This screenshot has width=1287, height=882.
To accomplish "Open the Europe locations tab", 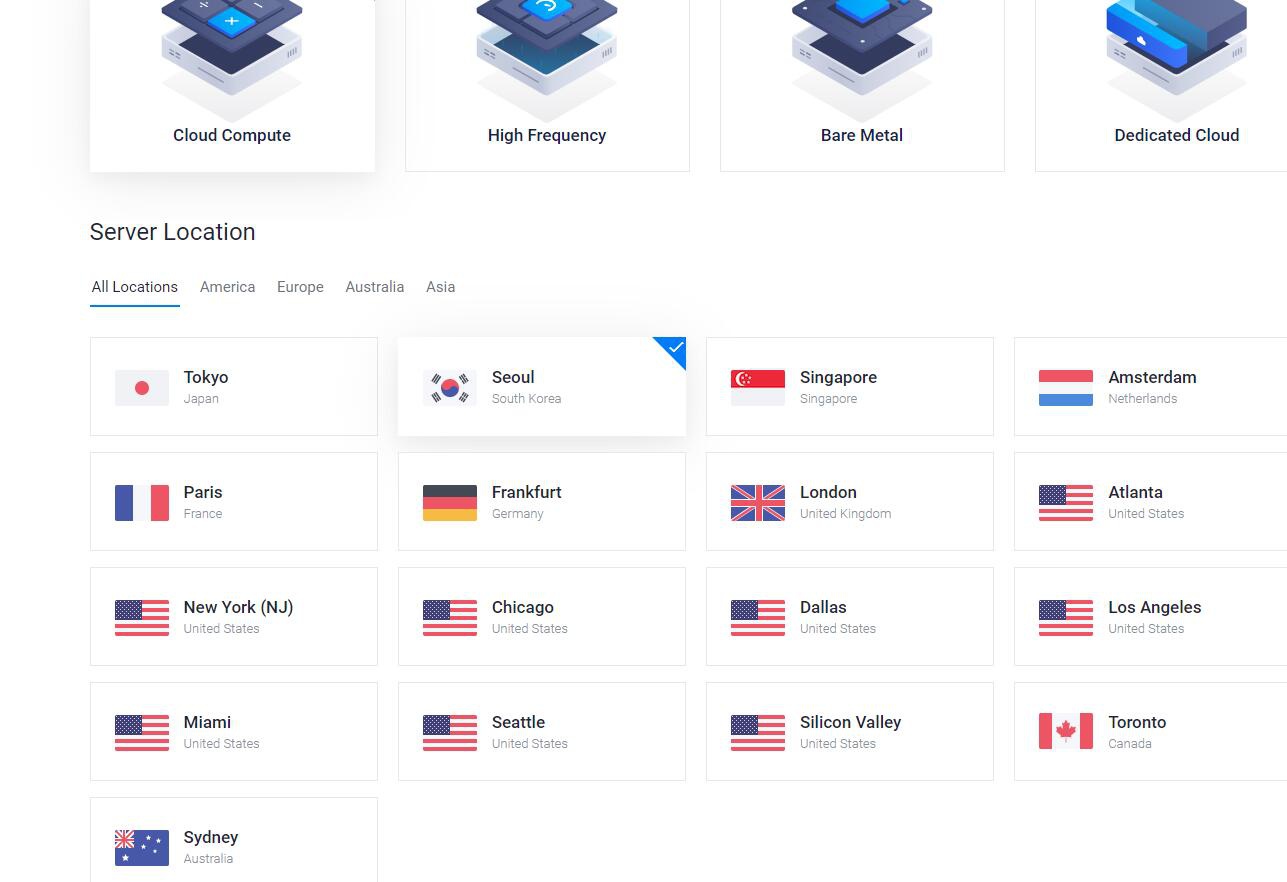I will tap(300, 287).
